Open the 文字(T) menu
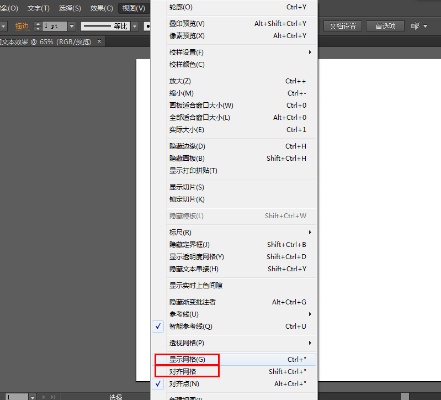The width and height of the screenshot is (441, 400). point(38,8)
